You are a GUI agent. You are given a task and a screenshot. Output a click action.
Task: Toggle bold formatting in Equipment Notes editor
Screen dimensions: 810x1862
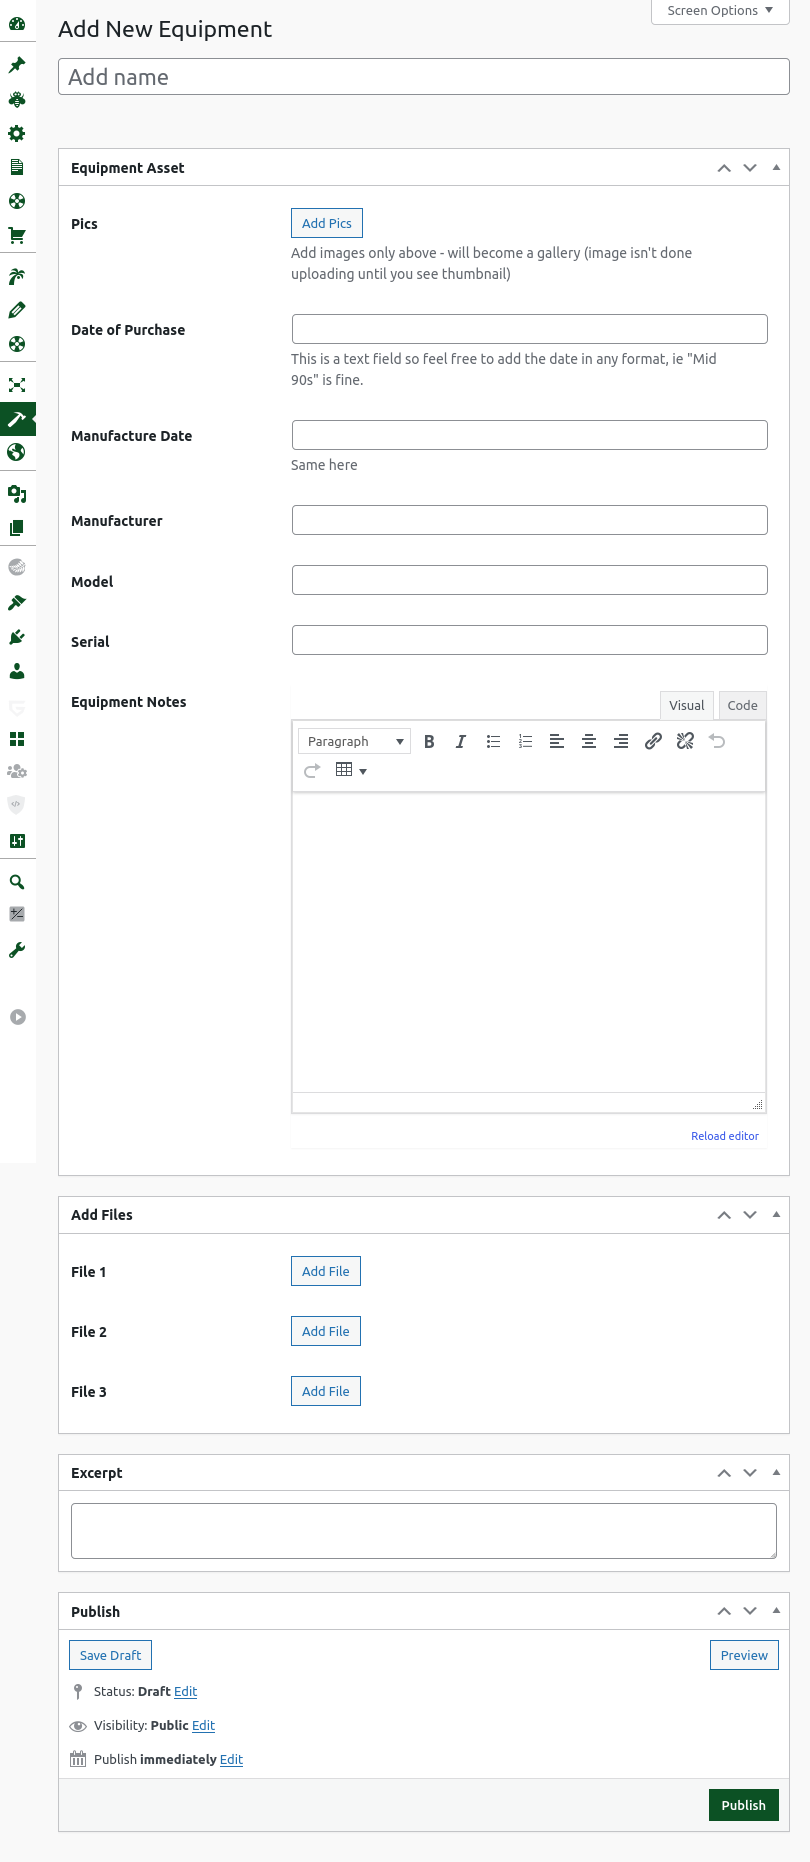[x=429, y=741]
